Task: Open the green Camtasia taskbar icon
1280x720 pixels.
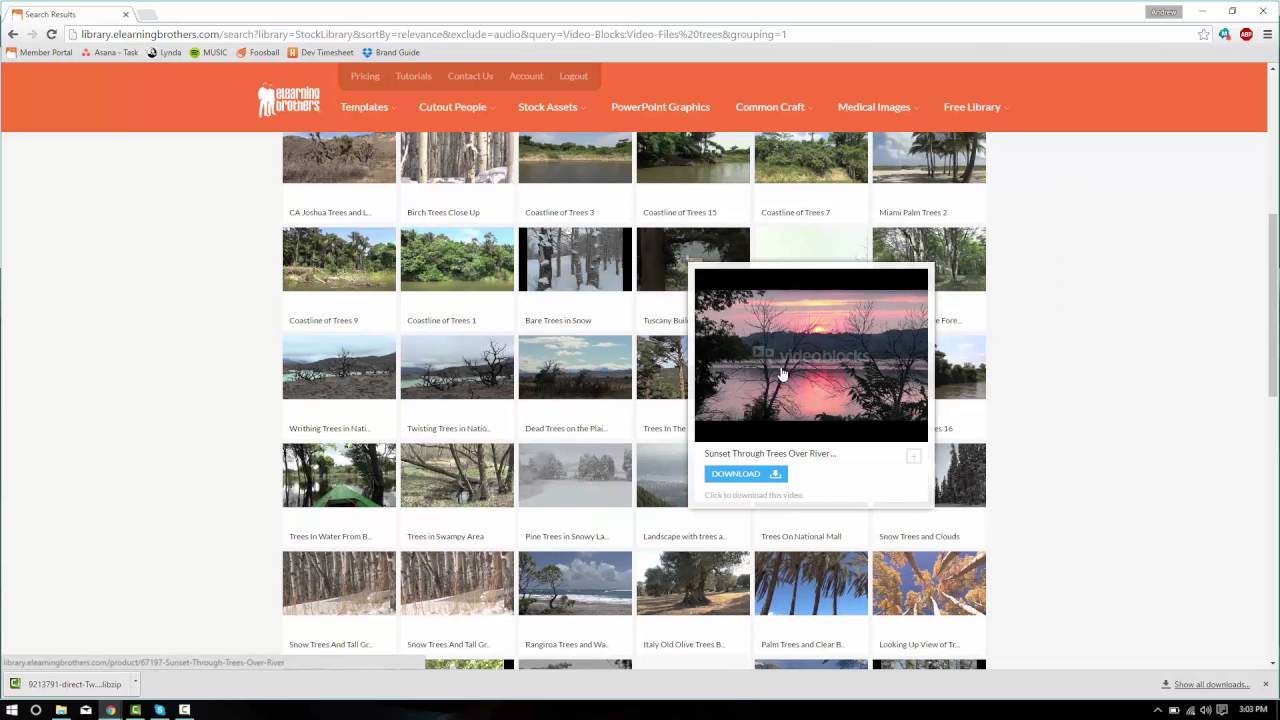Action: pos(135,710)
